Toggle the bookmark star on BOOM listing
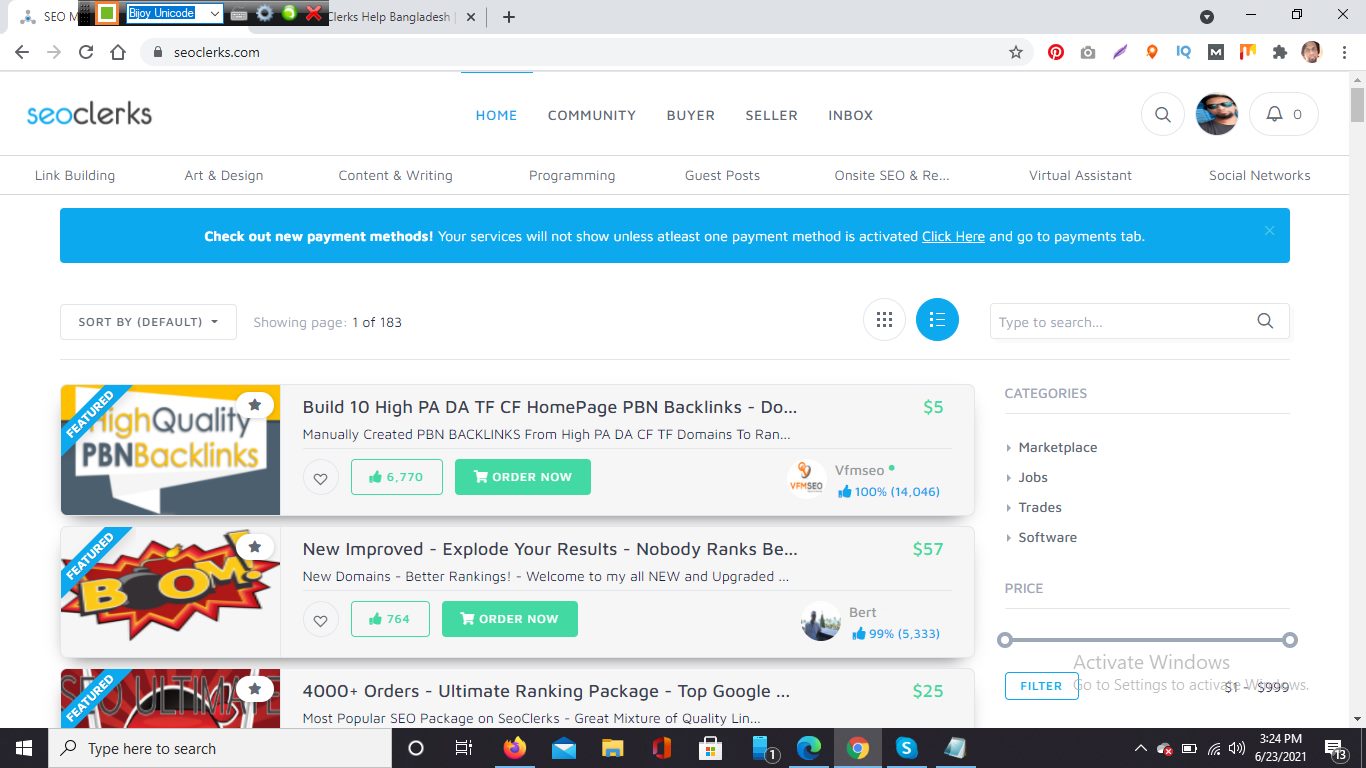The height and width of the screenshot is (768, 1366). click(255, 547)
